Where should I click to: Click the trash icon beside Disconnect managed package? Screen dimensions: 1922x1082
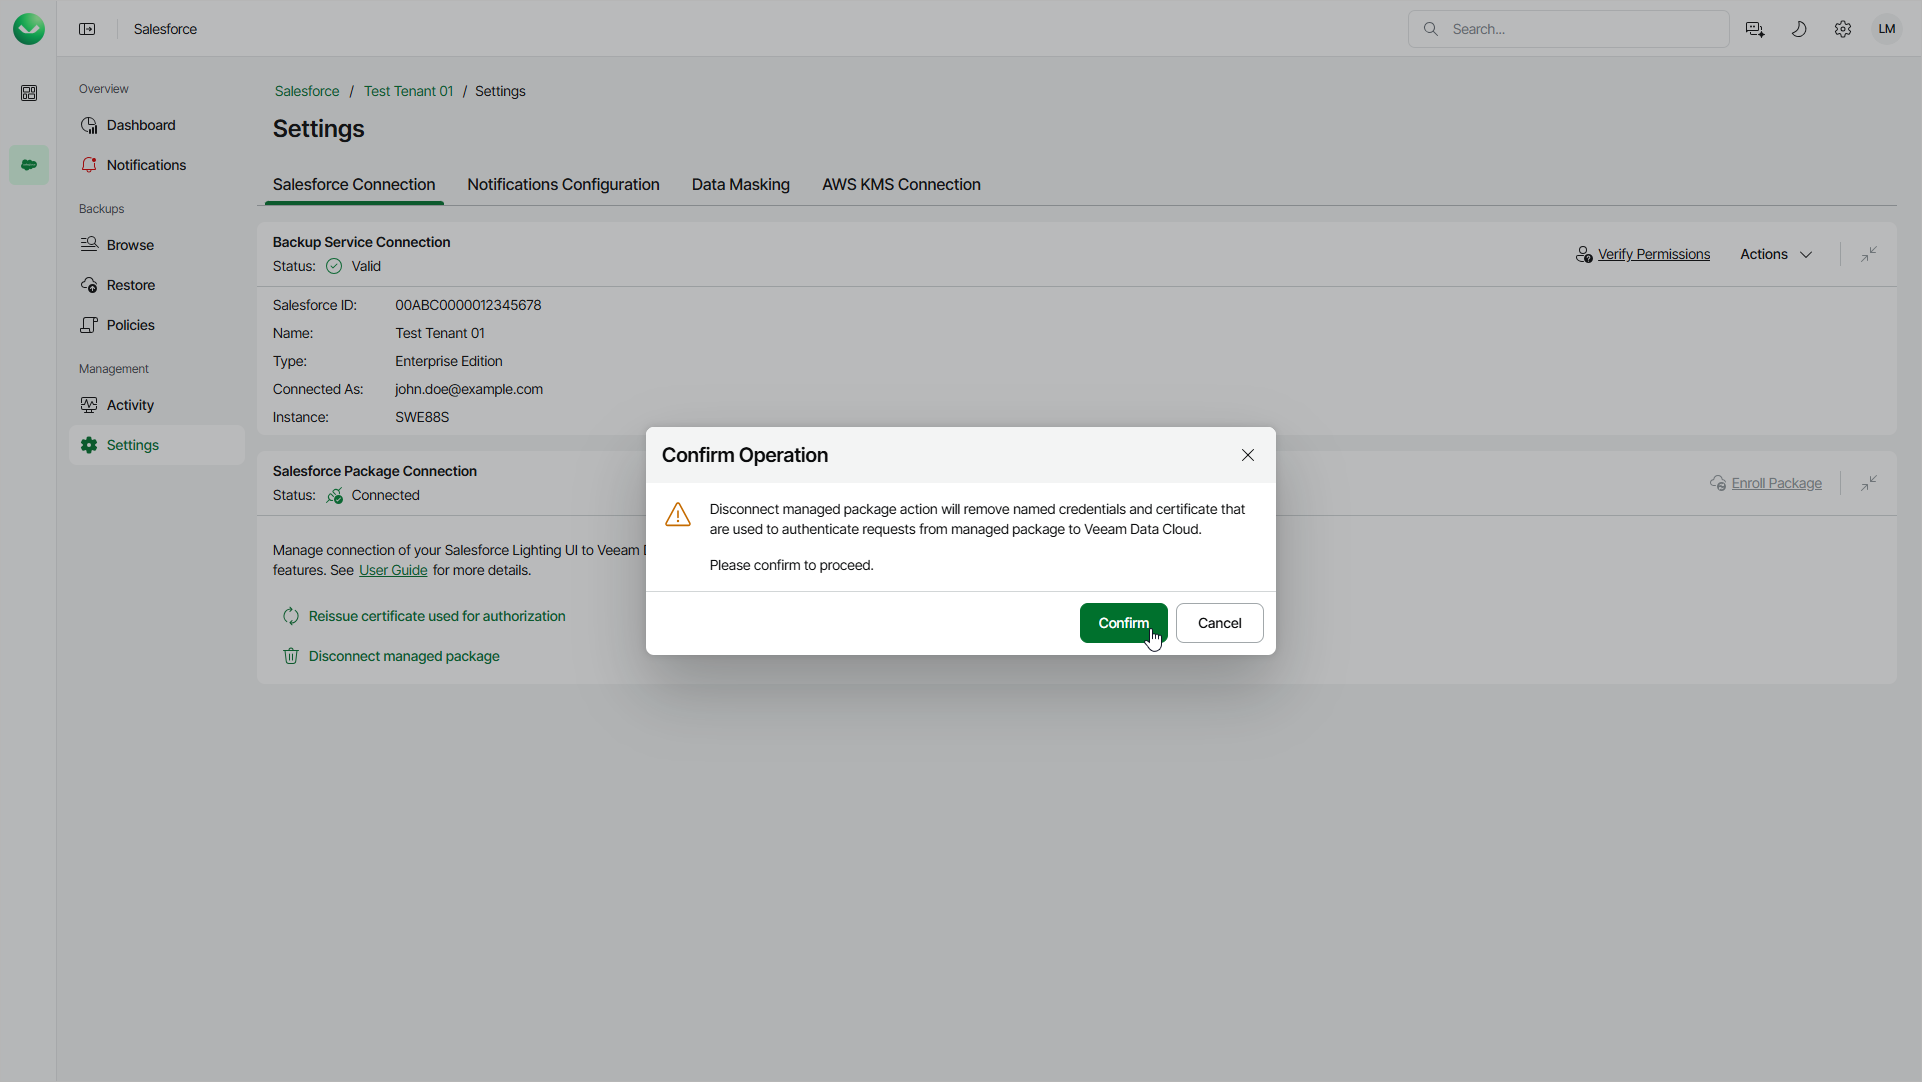pos(290,656)
